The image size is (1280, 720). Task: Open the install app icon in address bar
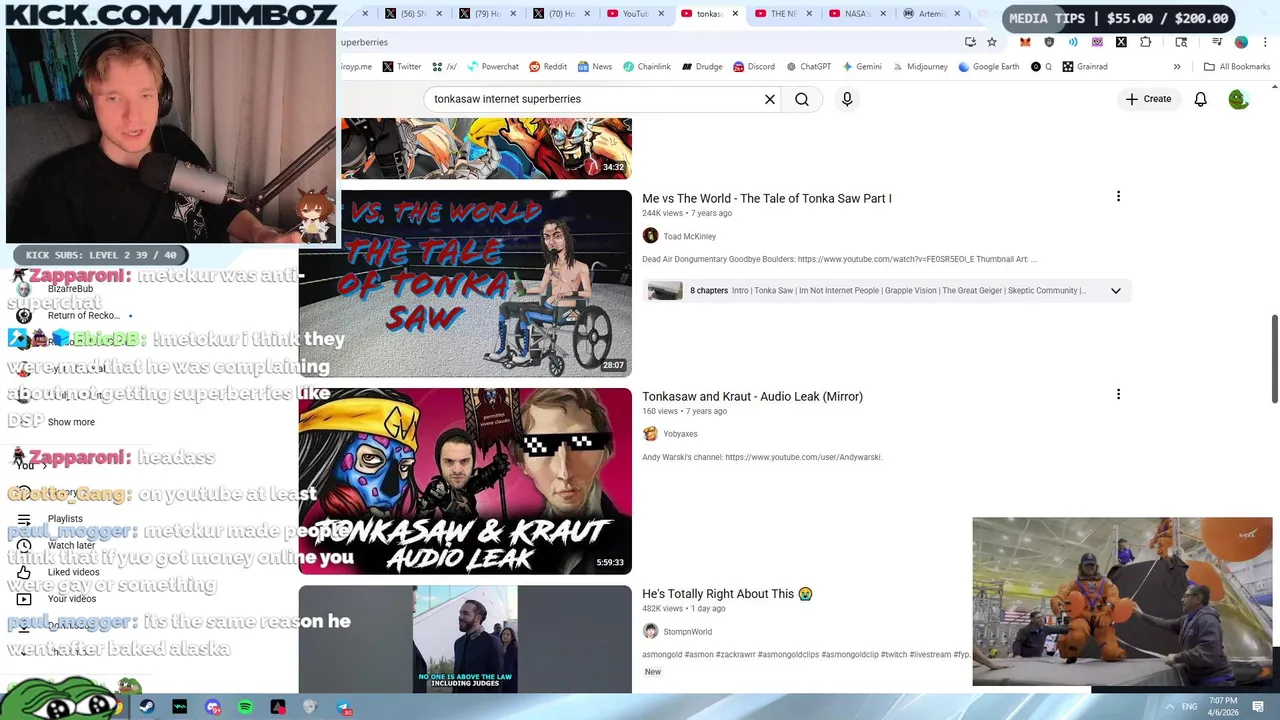point(970,42)
